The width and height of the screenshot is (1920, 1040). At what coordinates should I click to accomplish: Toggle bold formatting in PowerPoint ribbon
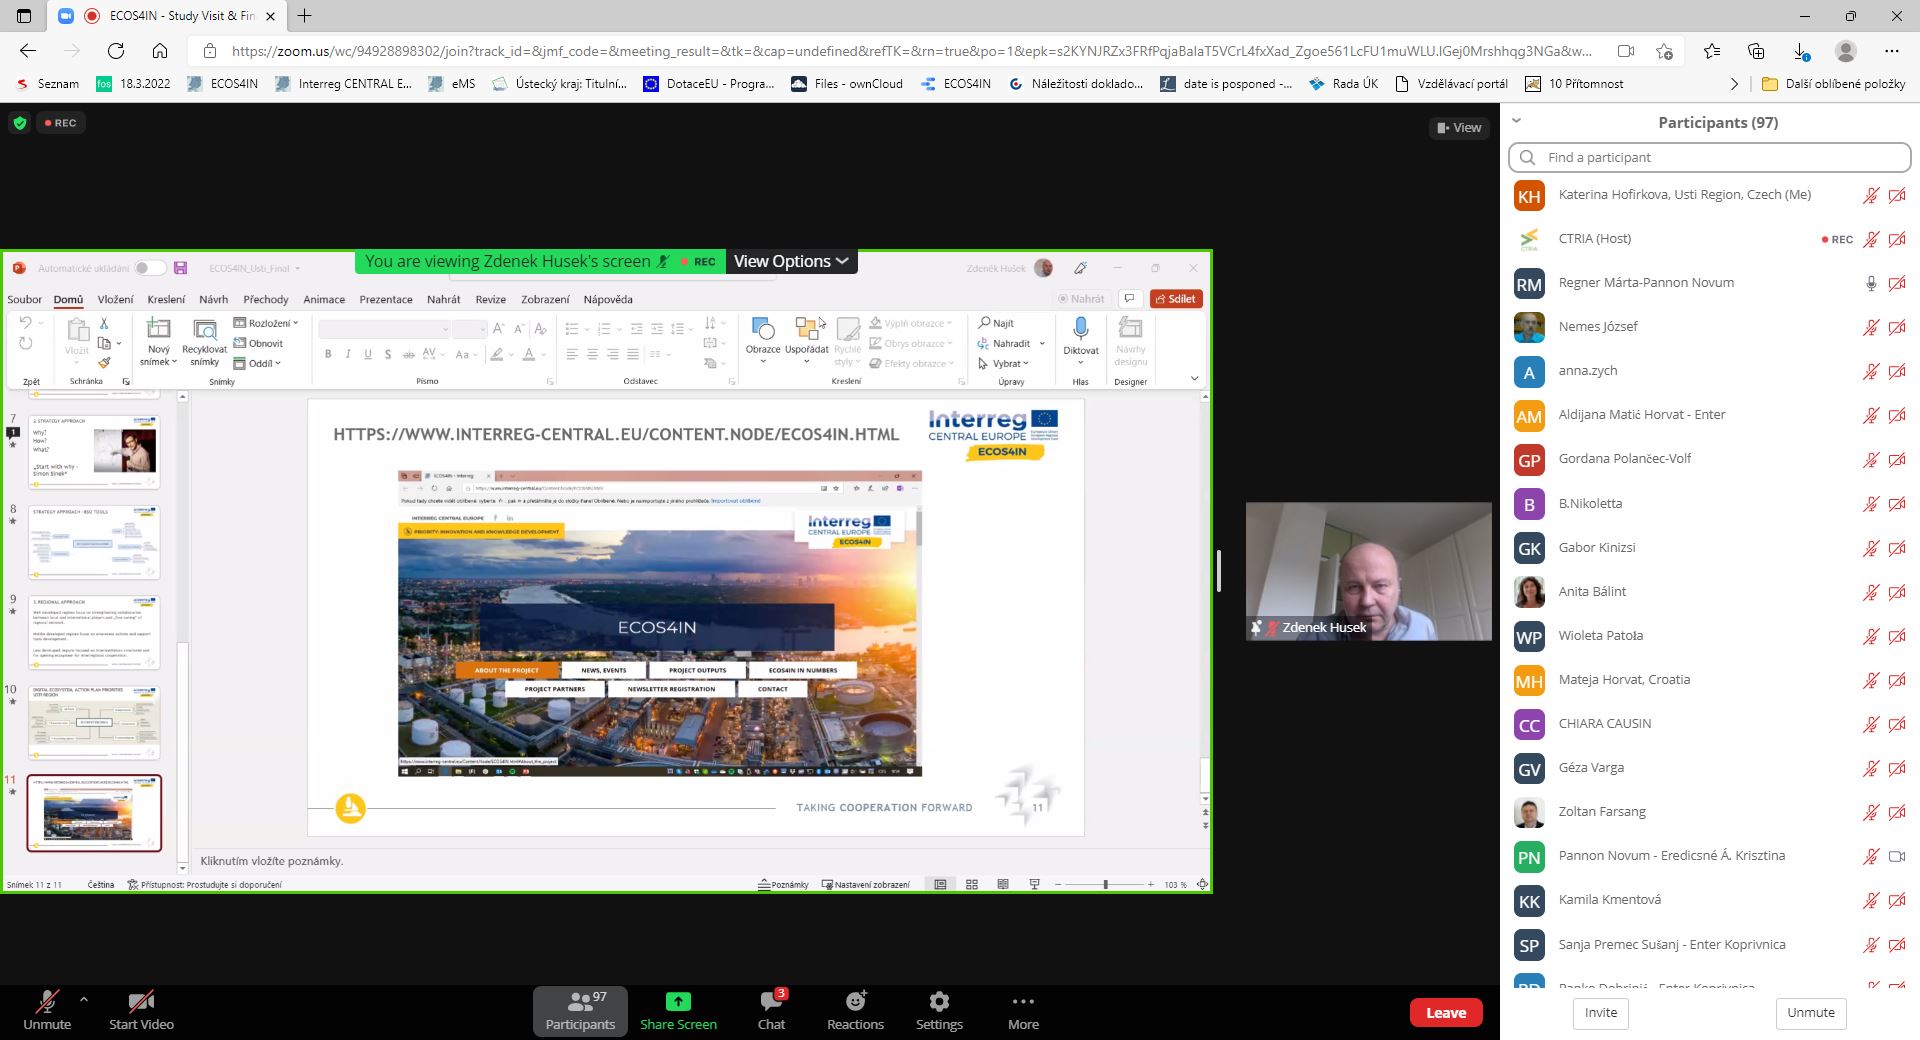pyautogui.click(x=328, y=354)
